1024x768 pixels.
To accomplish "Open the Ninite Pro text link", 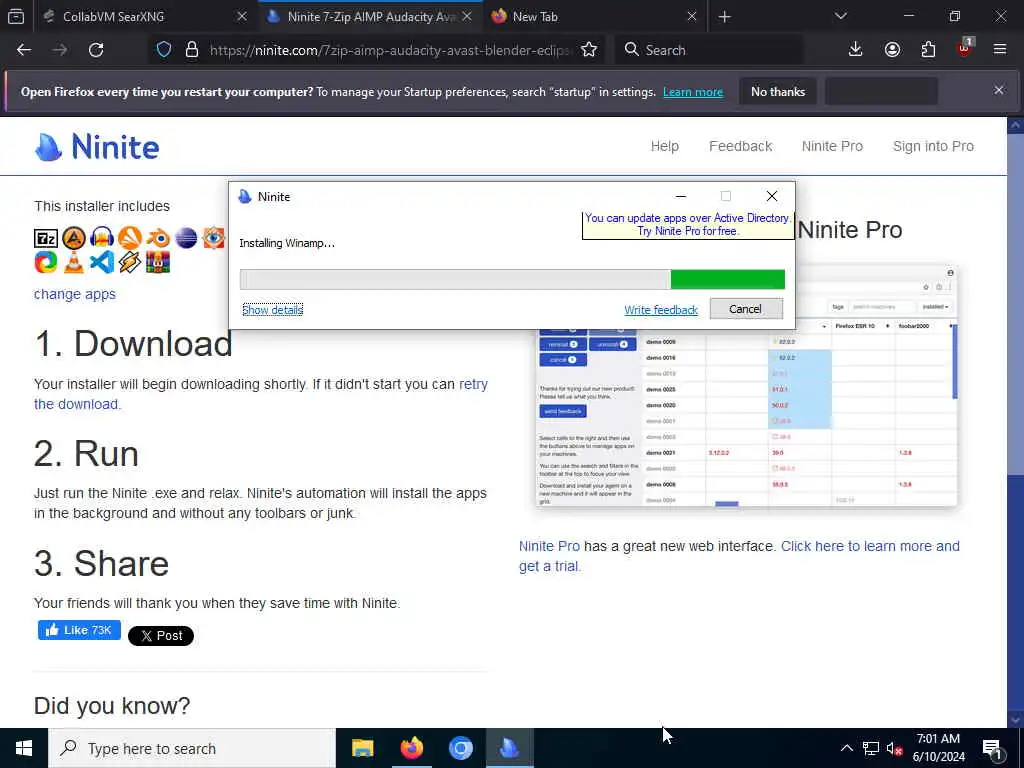I will coord(549,546).
